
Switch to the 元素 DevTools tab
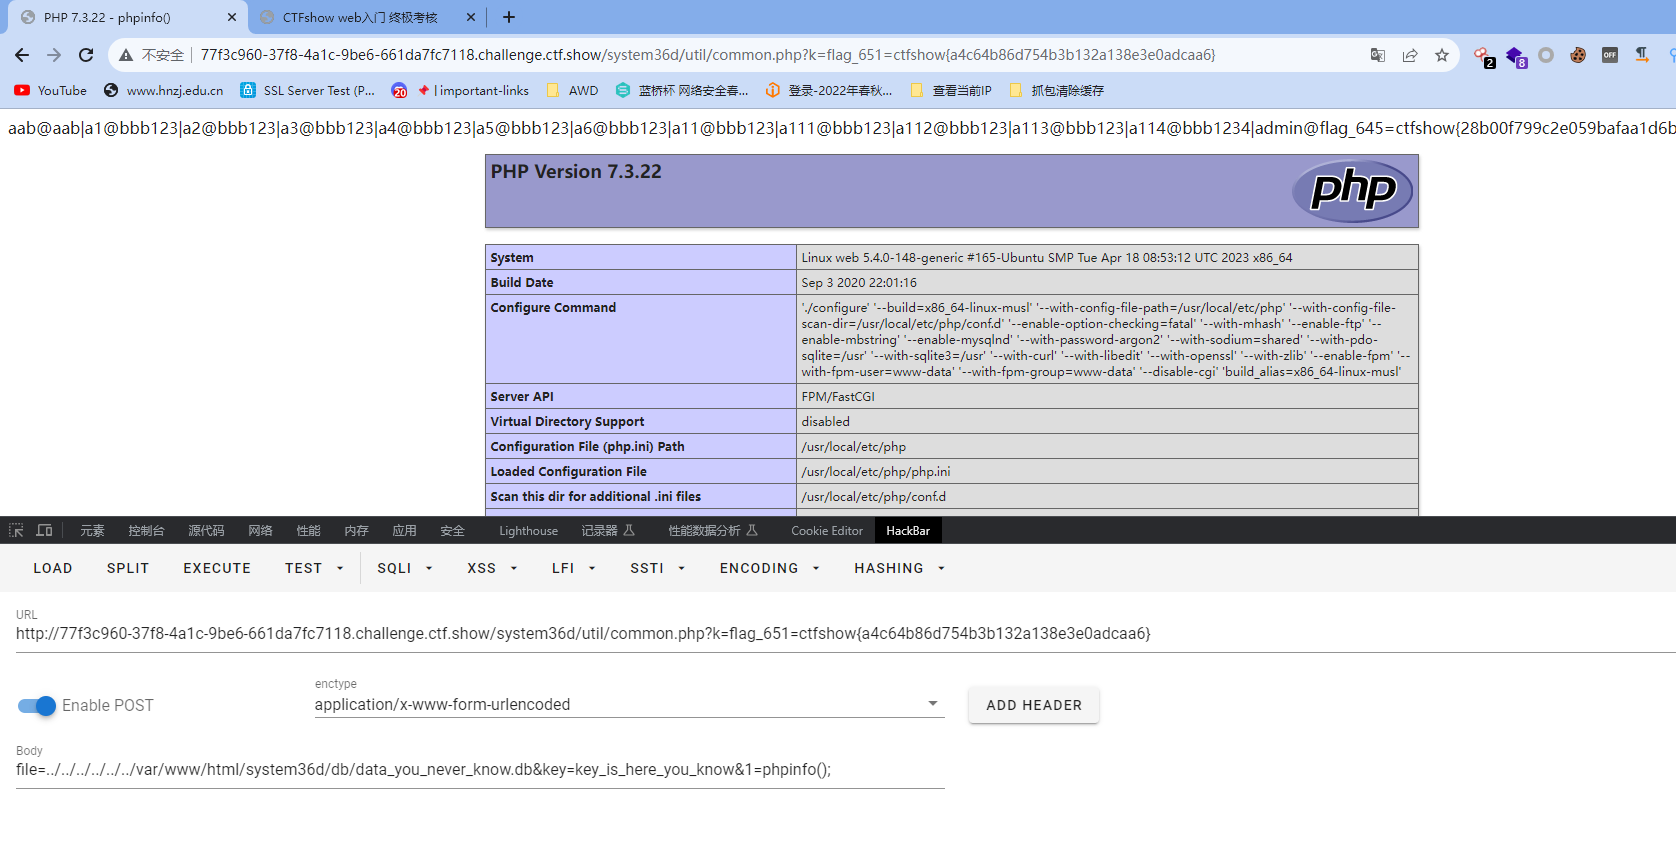click(x=92, y=531)
